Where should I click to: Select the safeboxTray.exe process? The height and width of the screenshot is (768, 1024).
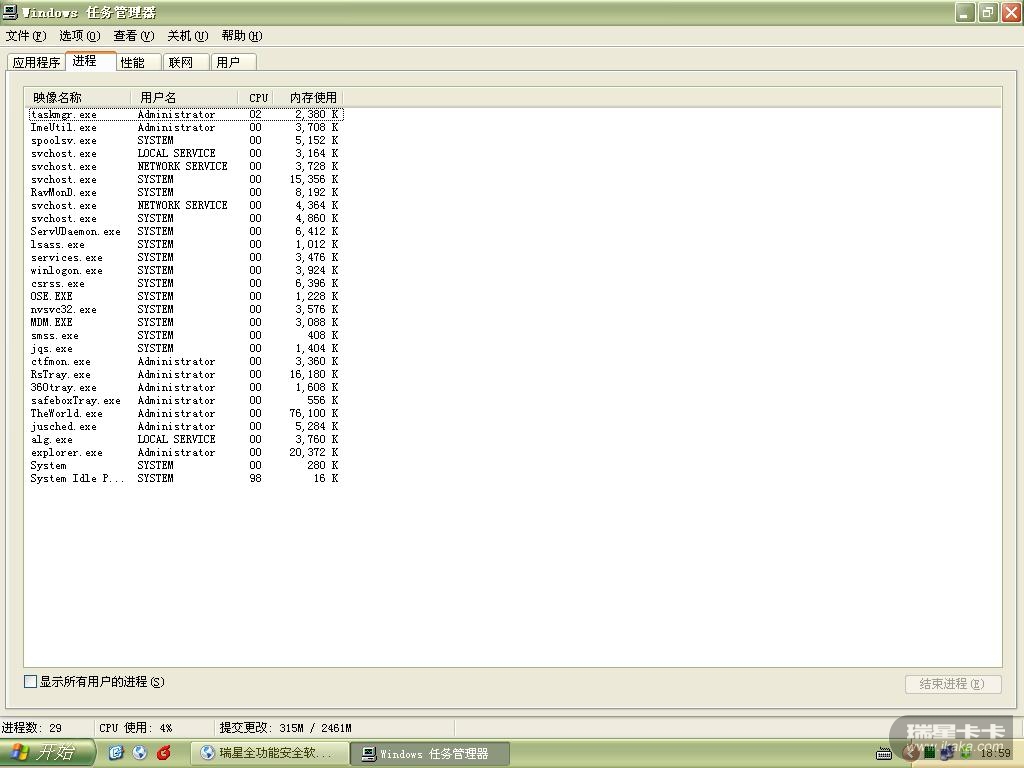(186, 400)
